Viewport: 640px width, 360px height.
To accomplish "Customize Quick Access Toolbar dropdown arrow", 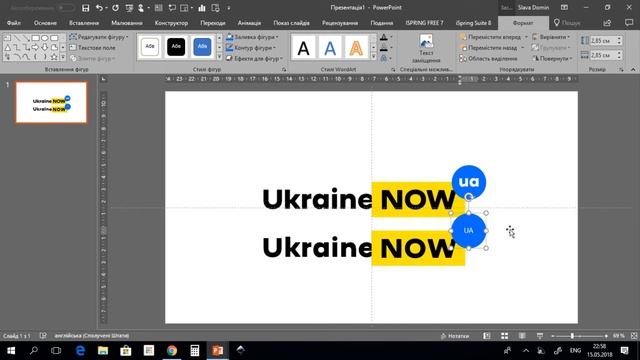I will tap(229, 8).
